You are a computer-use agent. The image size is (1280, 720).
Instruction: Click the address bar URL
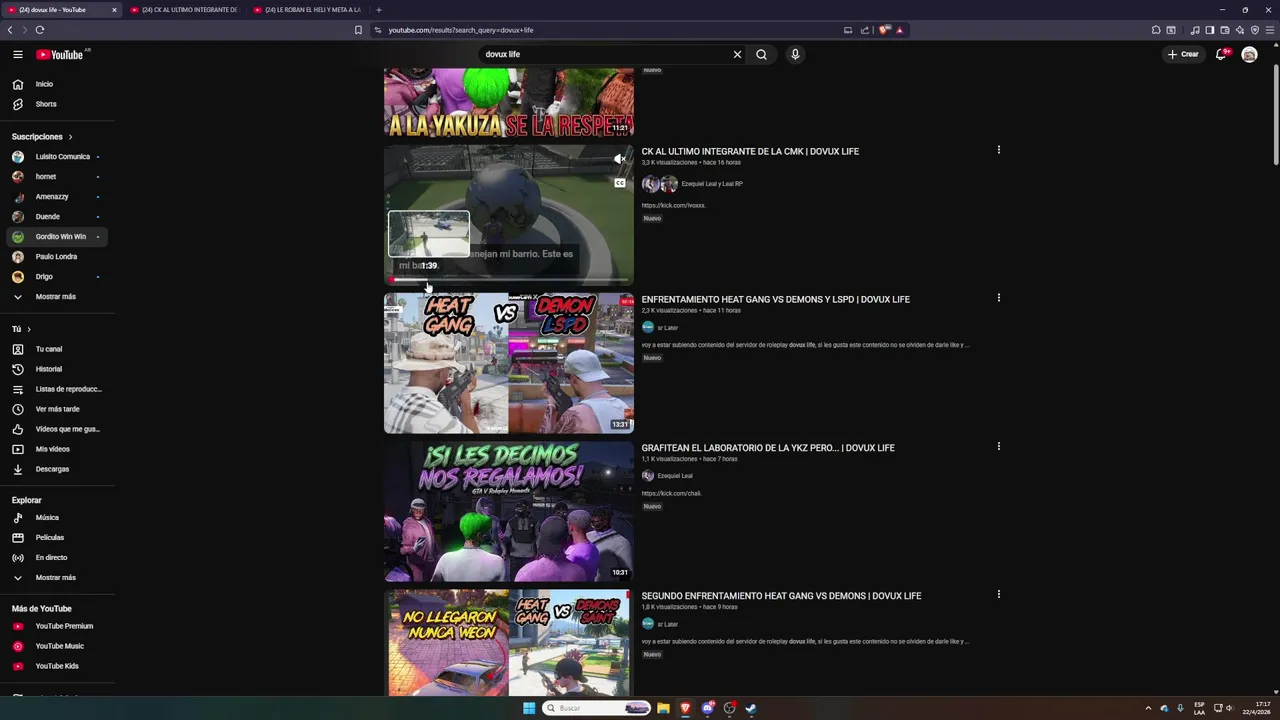click(x=461, y=30)
